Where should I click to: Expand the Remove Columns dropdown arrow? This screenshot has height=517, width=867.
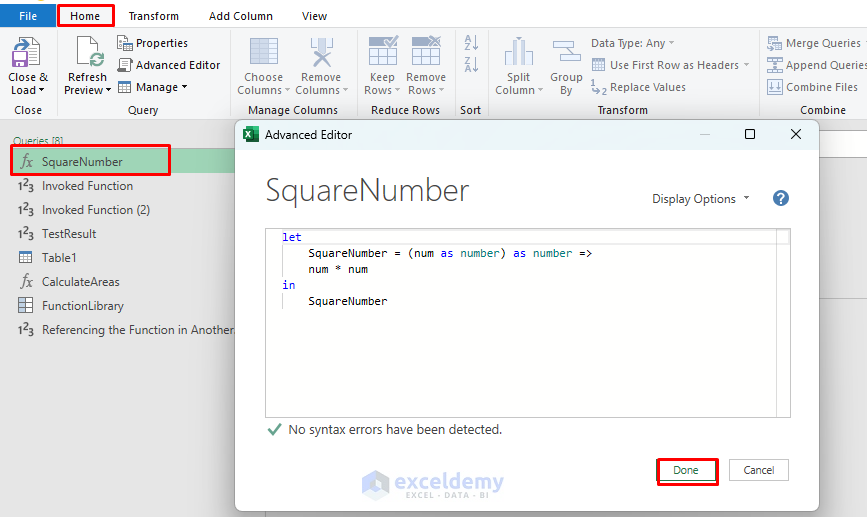point(346,90)
